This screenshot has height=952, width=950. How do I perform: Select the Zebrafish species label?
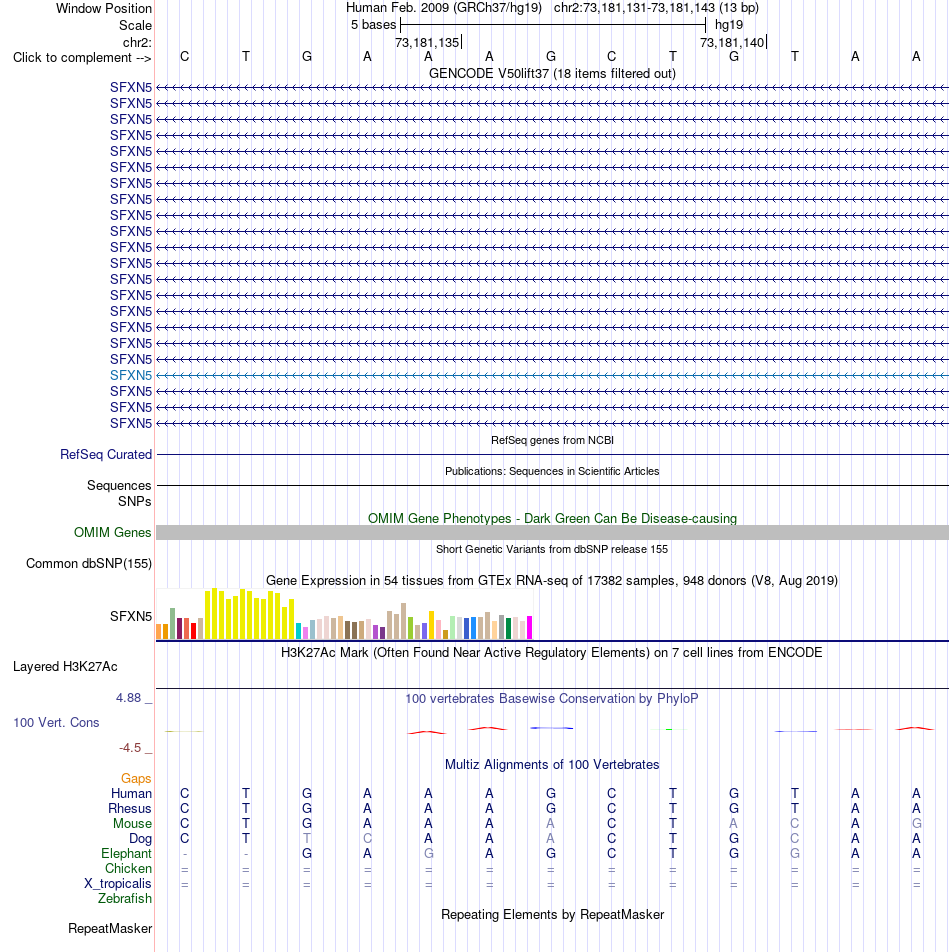click(125, 899)
